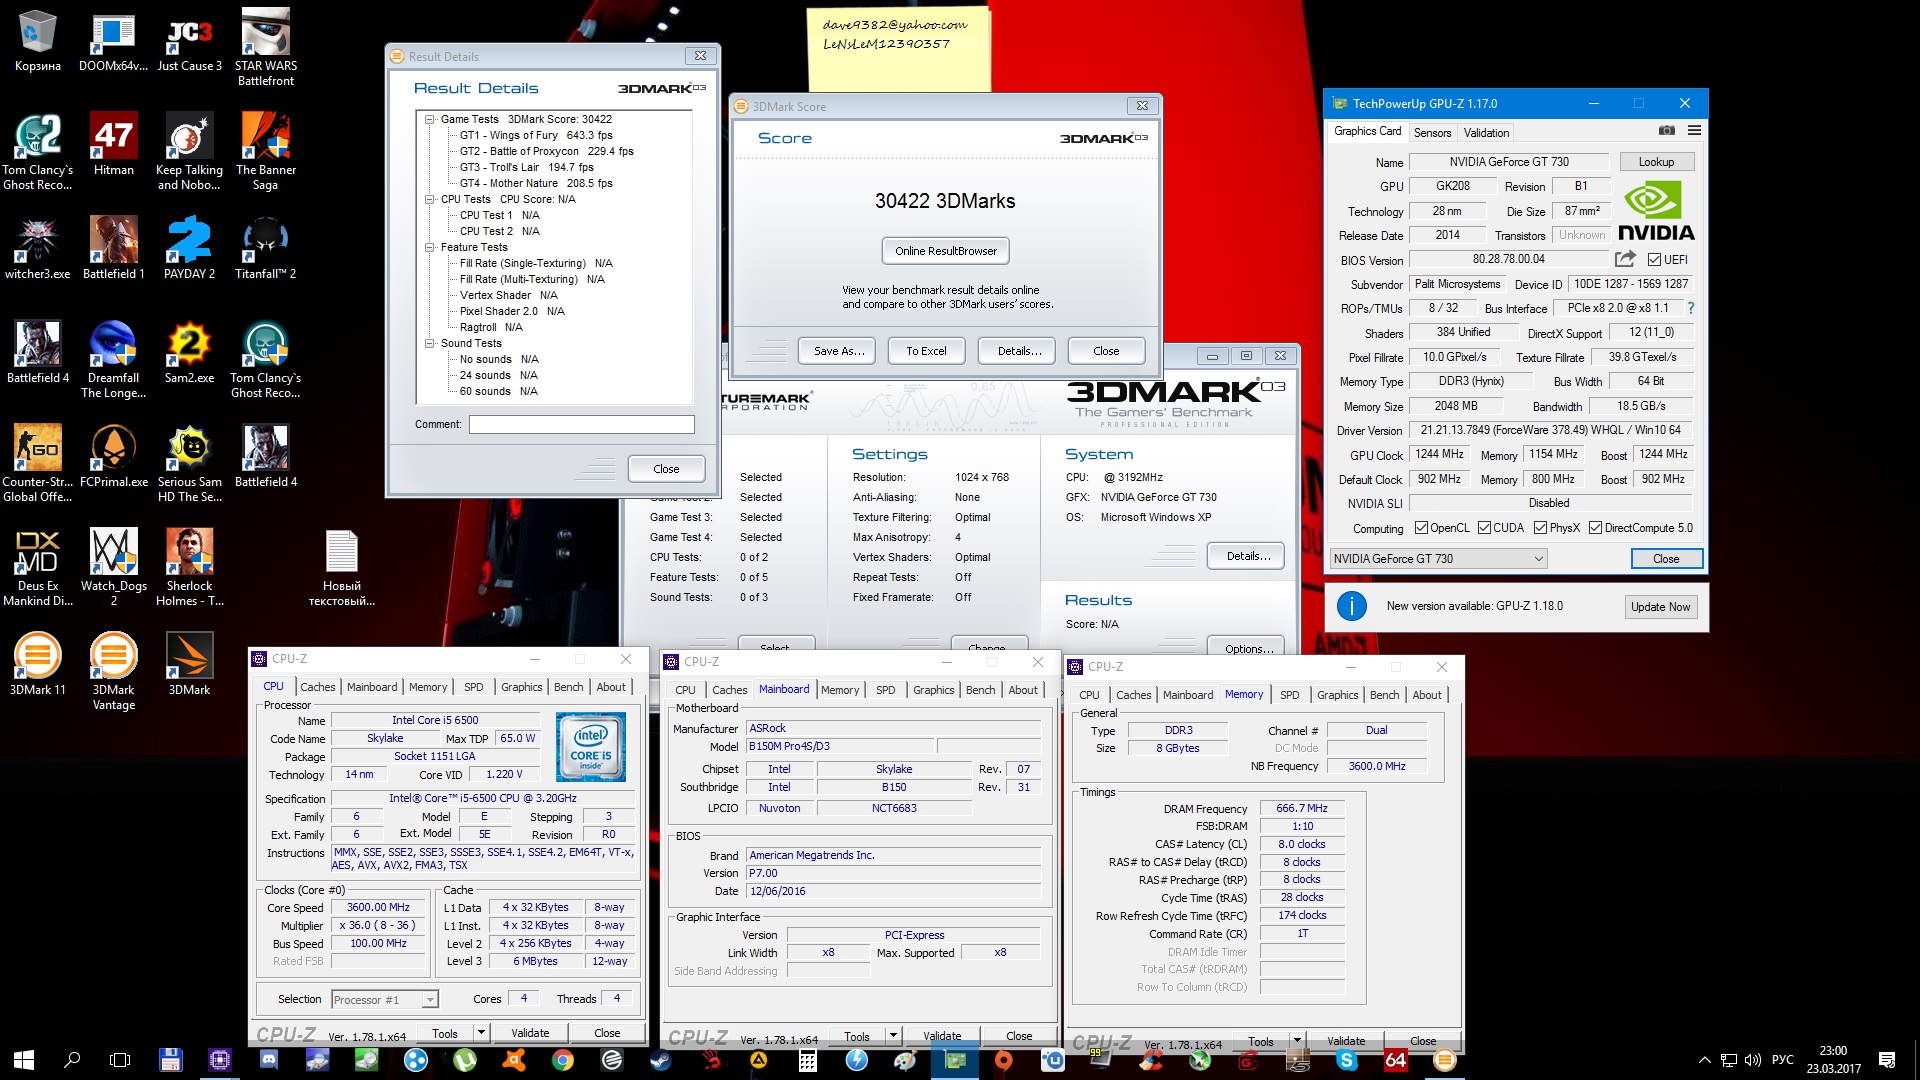Select Keep Talking and Nobody desktop icon

pos(189,152)
